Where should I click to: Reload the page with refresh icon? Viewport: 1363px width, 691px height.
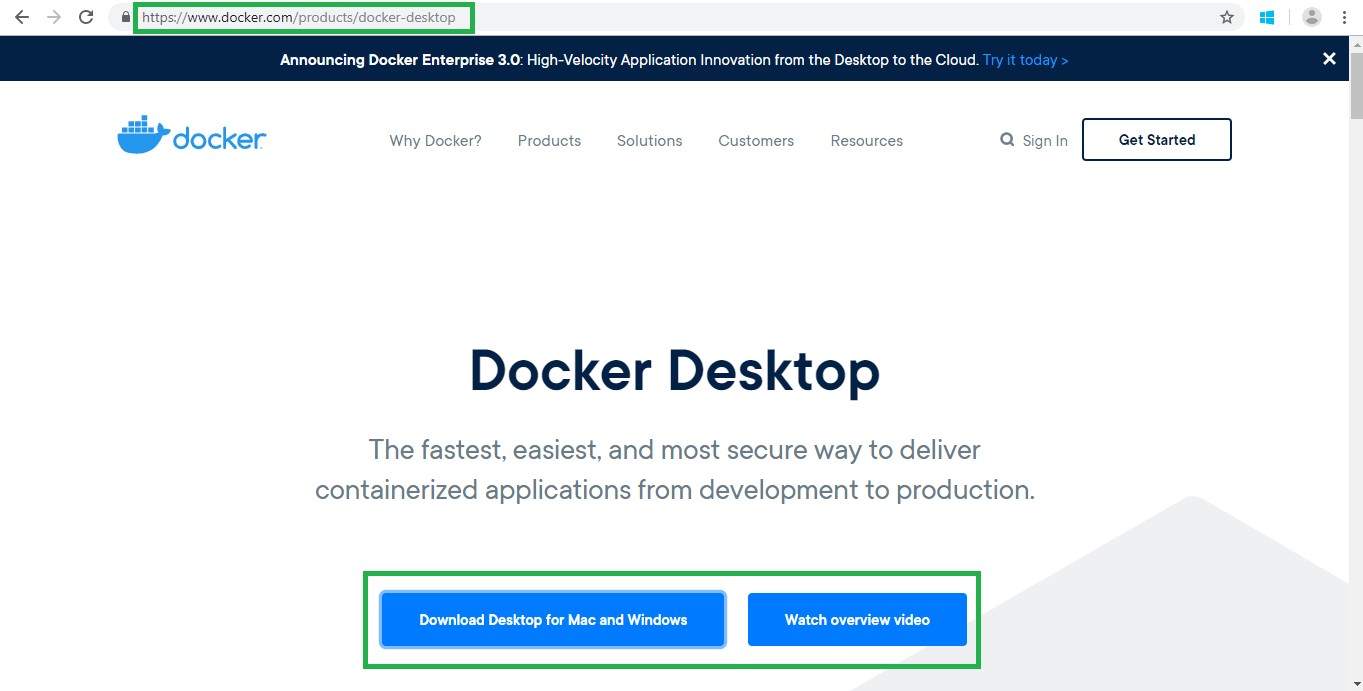(x=87, y=17)
